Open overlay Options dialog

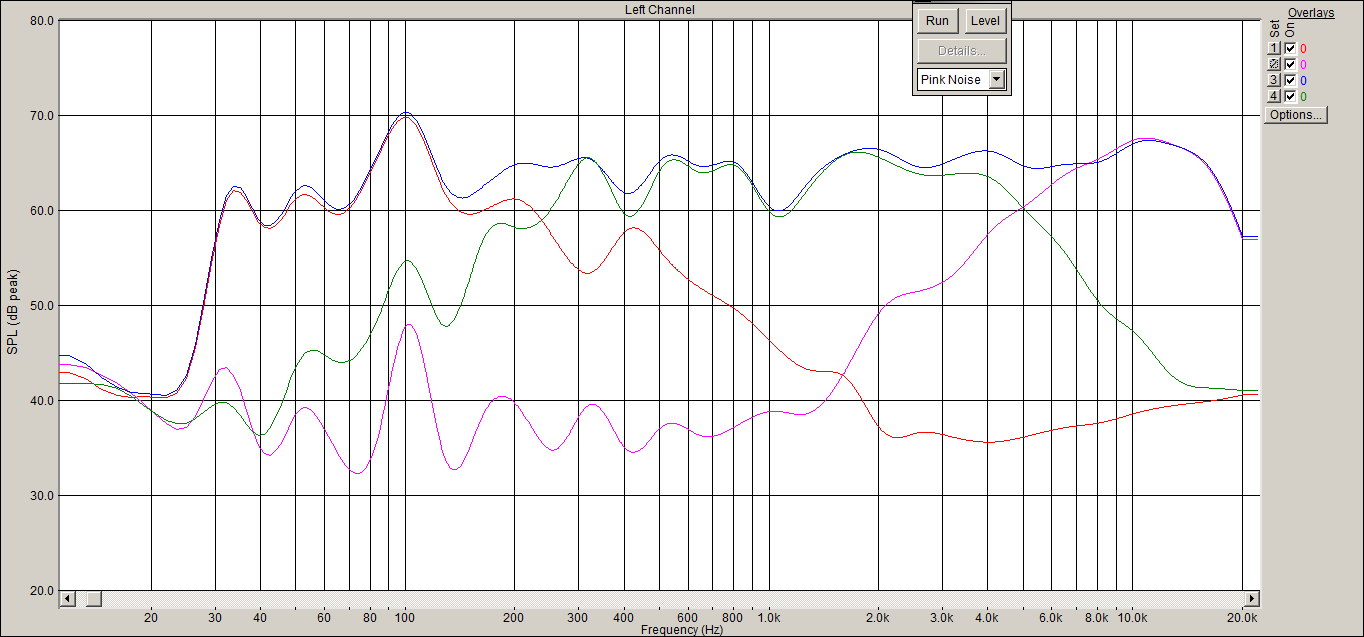point(1296,115)
